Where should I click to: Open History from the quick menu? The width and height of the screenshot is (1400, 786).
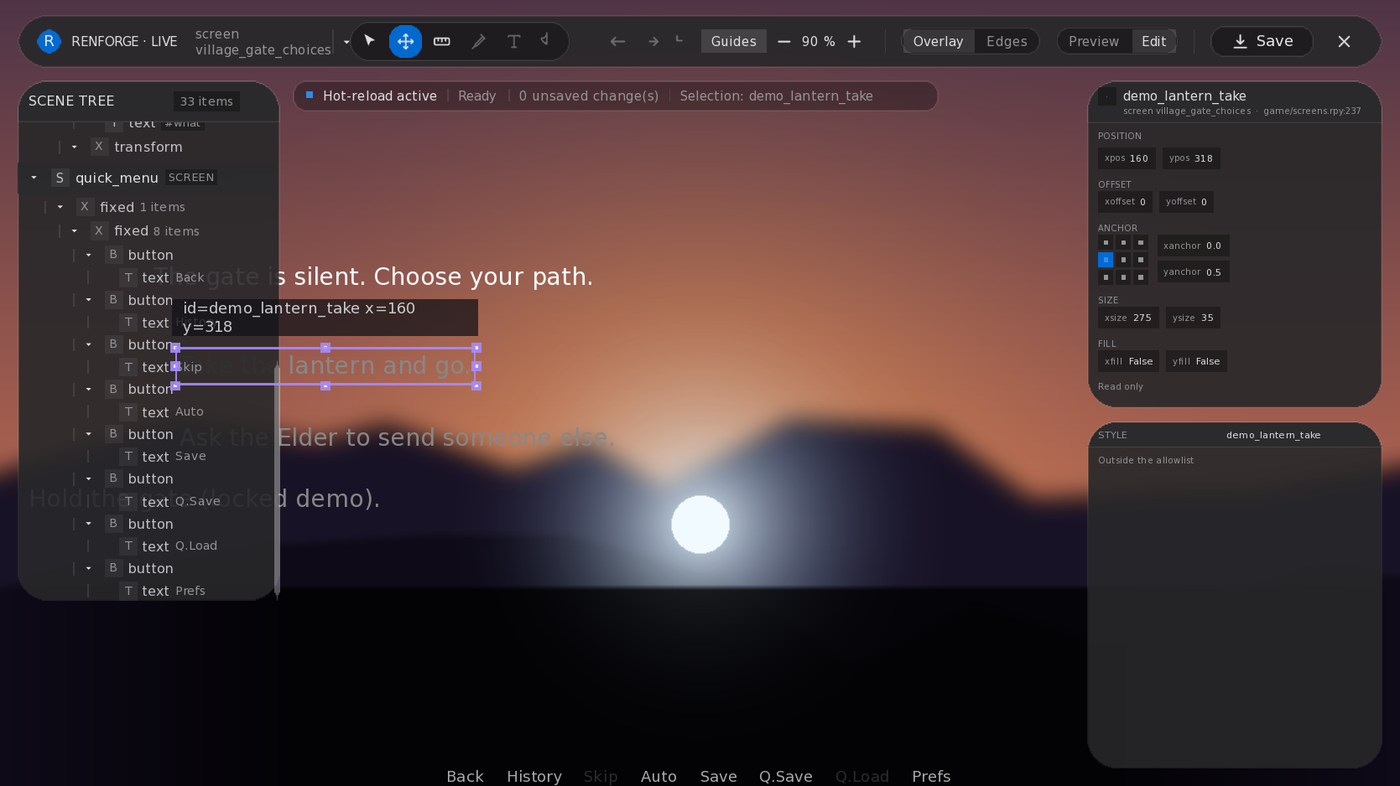[x=534, y=776]
